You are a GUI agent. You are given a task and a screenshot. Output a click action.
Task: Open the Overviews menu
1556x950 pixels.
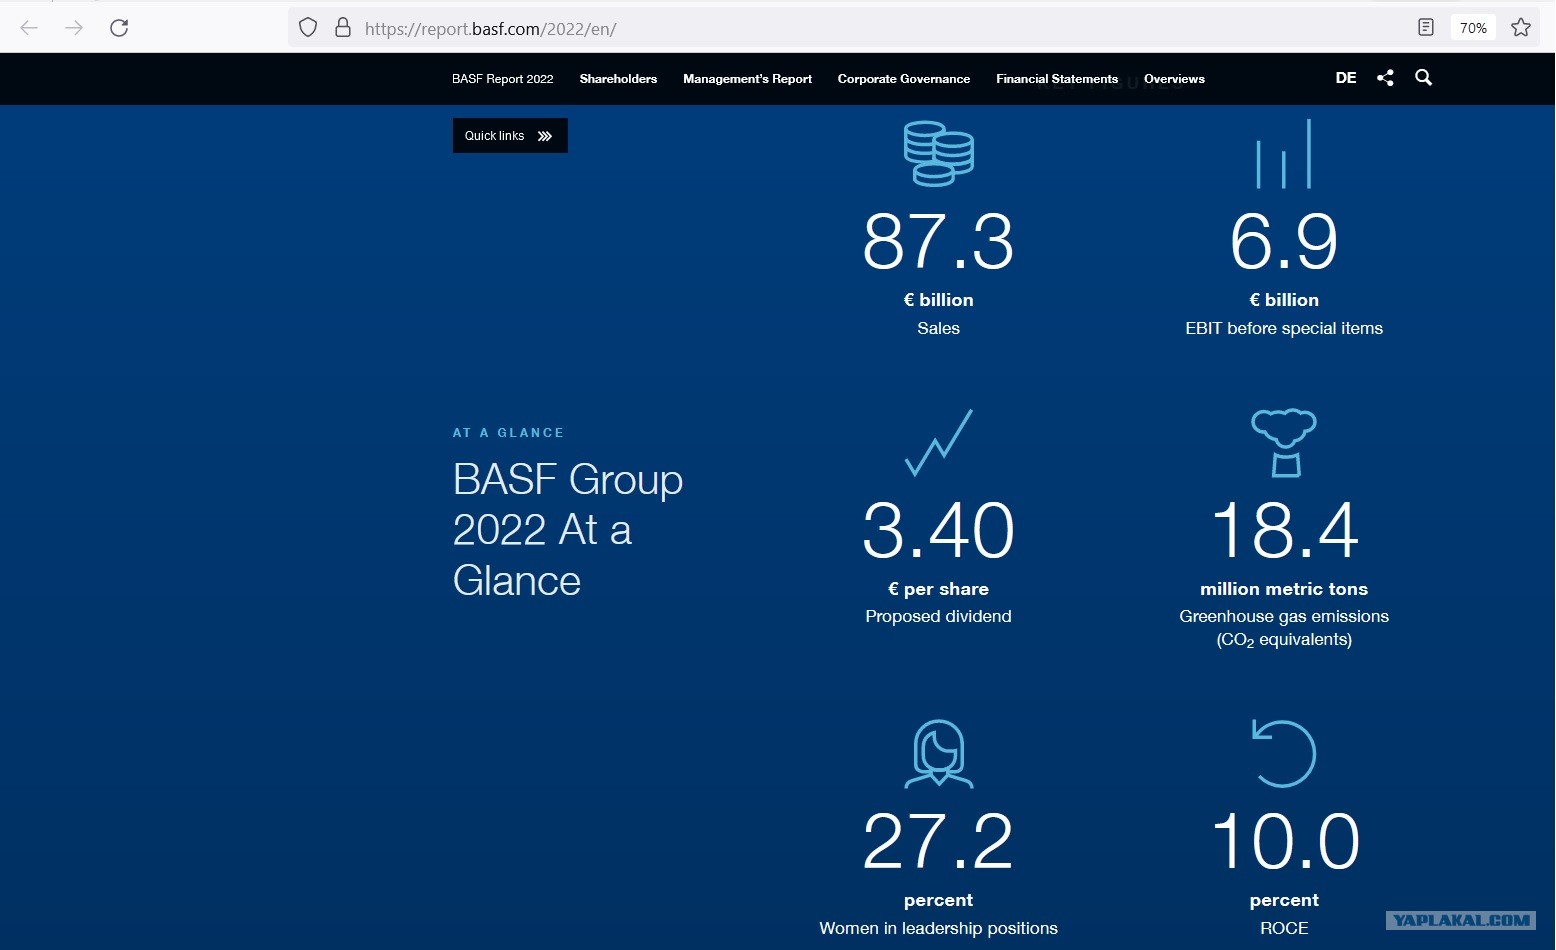[x=1175, y=79]
